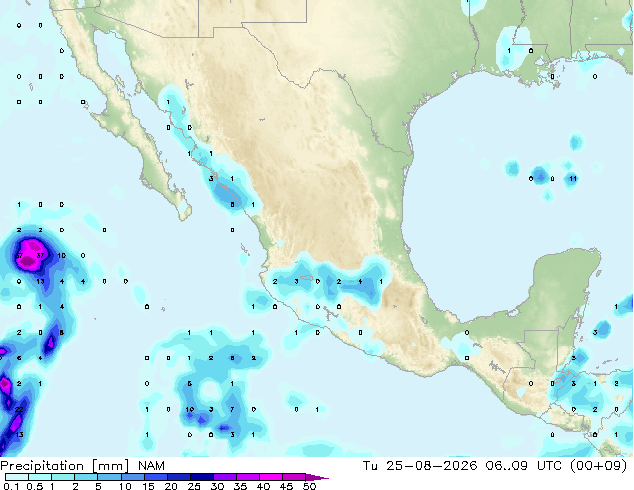This screenshot has height=490, width=634.
Task: Click the 30–35 mm purple legend box
Action: (x=225, y=477)
